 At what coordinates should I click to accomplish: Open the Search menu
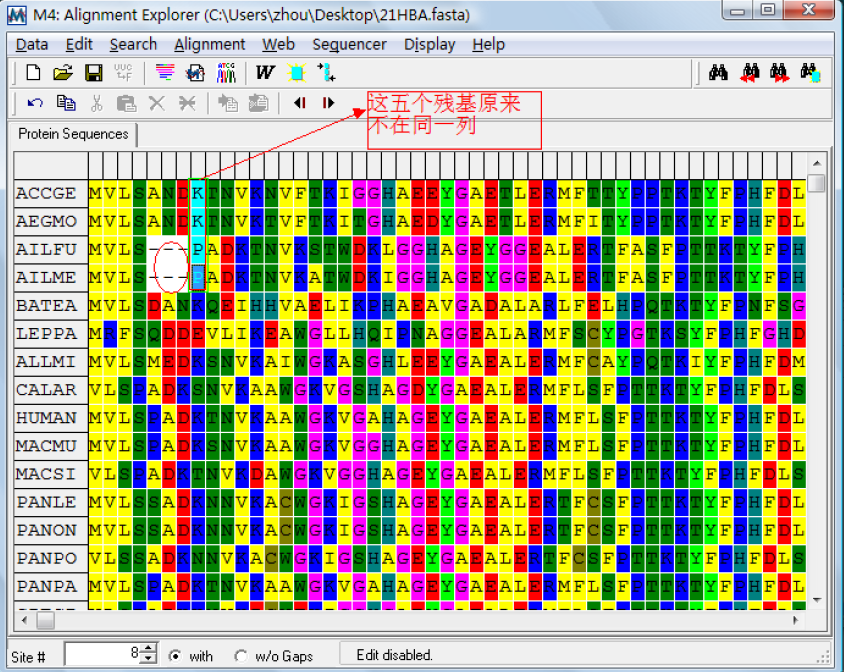point(133,44)
